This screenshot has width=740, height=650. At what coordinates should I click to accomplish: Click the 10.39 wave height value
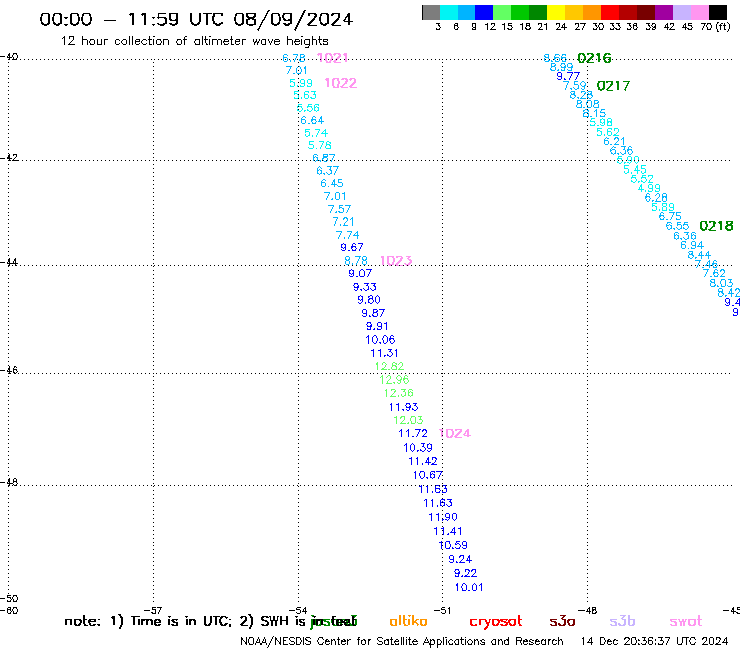click(x=418, y=447)
